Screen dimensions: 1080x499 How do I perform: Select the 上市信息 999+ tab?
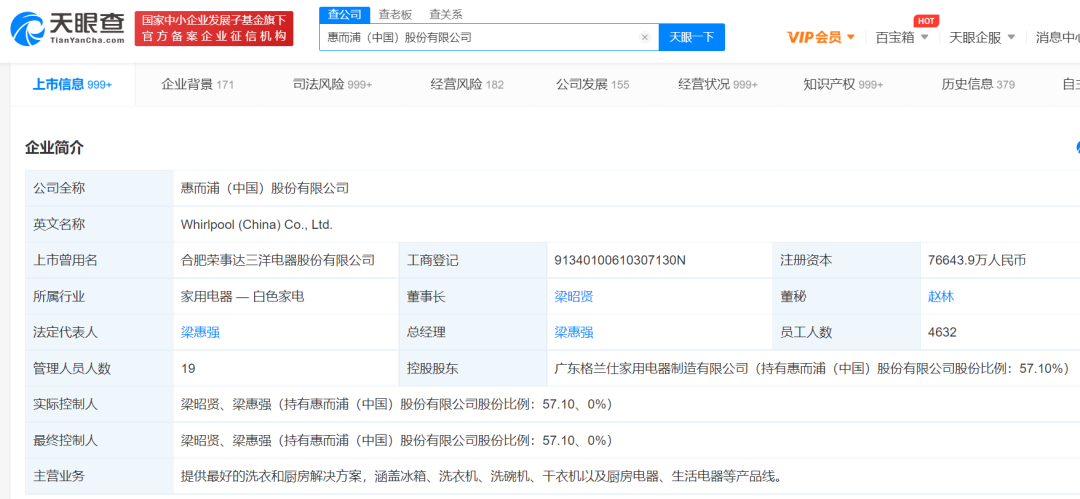(72, 85)
